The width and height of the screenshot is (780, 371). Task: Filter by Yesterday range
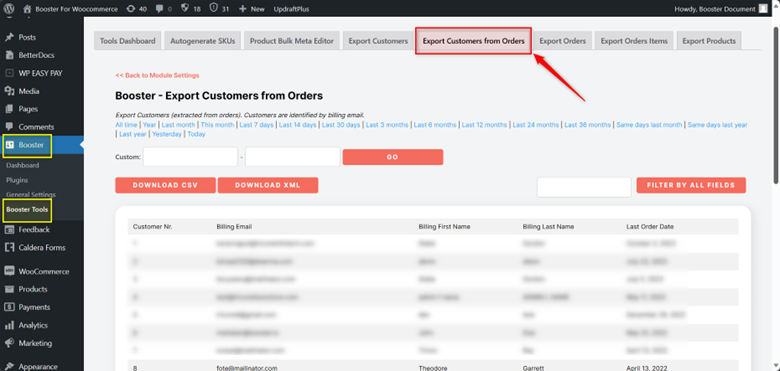tap(167, 134)
